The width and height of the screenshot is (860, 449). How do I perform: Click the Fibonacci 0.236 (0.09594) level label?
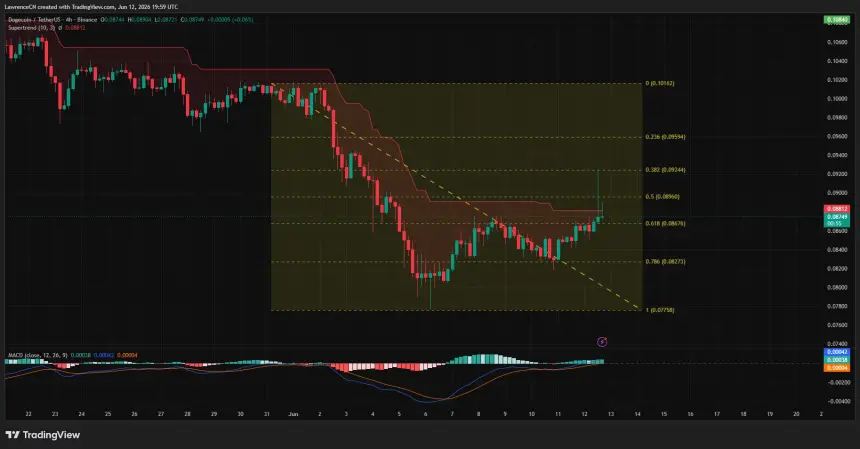[x=665, y=137]
